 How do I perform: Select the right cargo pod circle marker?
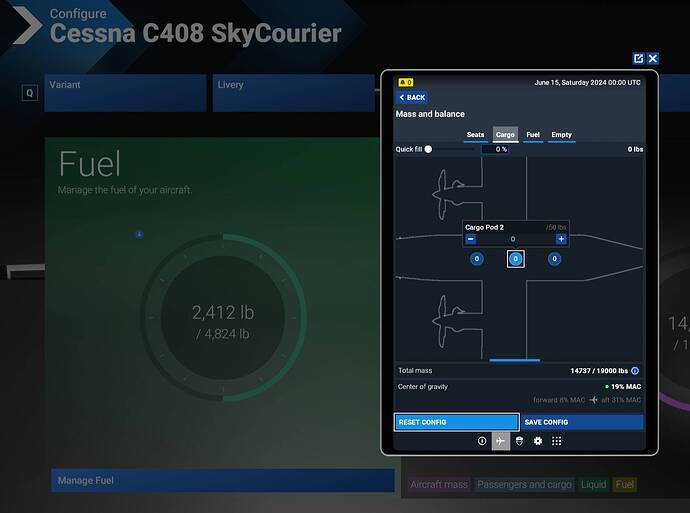point(554,259)
